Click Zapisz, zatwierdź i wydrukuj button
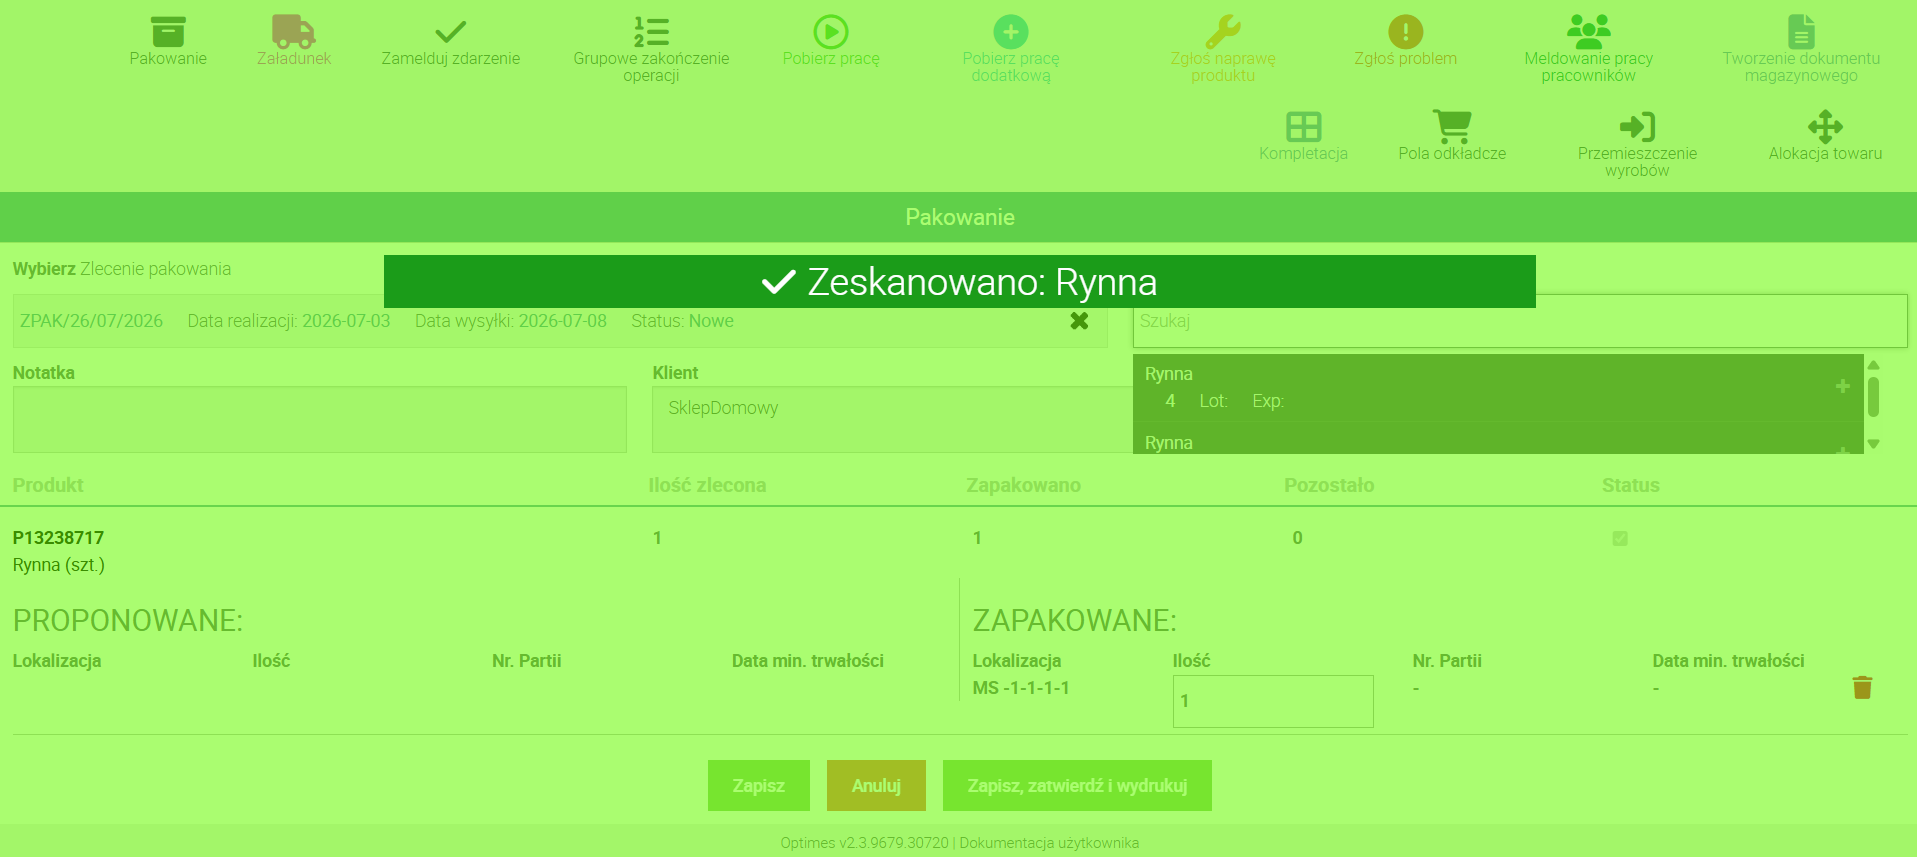Screen dimensions: 1917x857 click(1077, 786)
